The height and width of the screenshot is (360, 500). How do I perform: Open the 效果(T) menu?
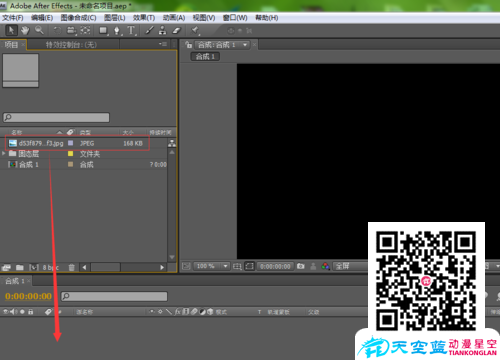[x=144, y=18]
